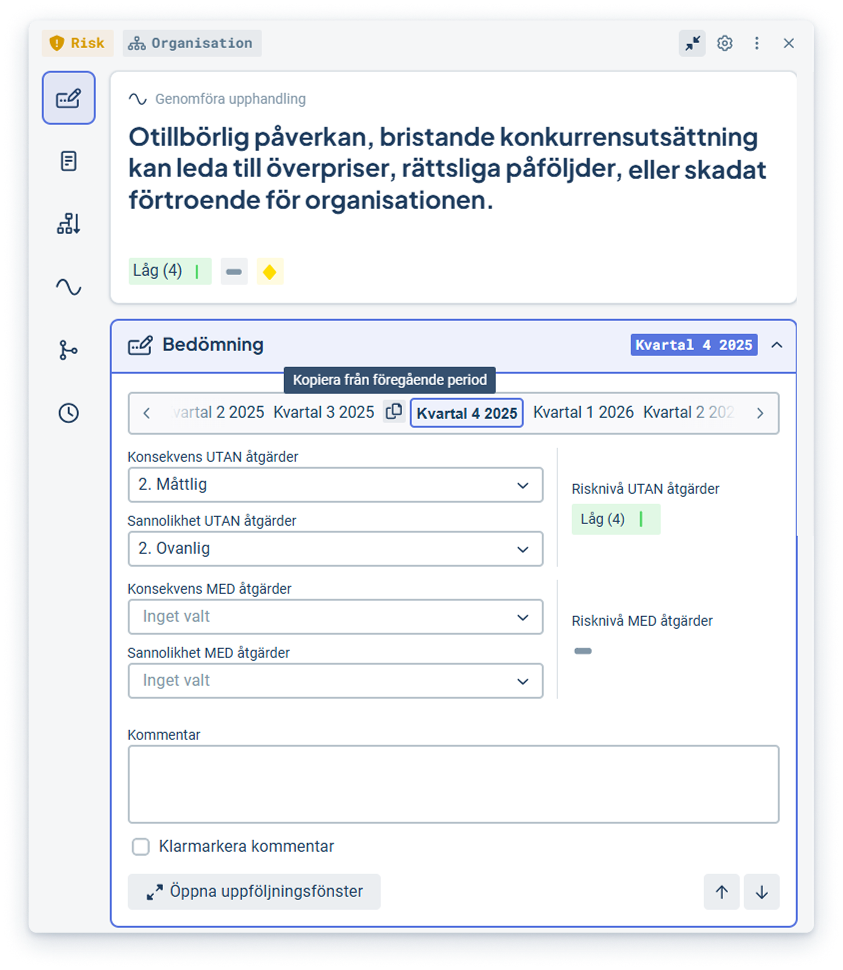Open Konsekvens UTAN åtgärder dropdown

coord(335,485)
